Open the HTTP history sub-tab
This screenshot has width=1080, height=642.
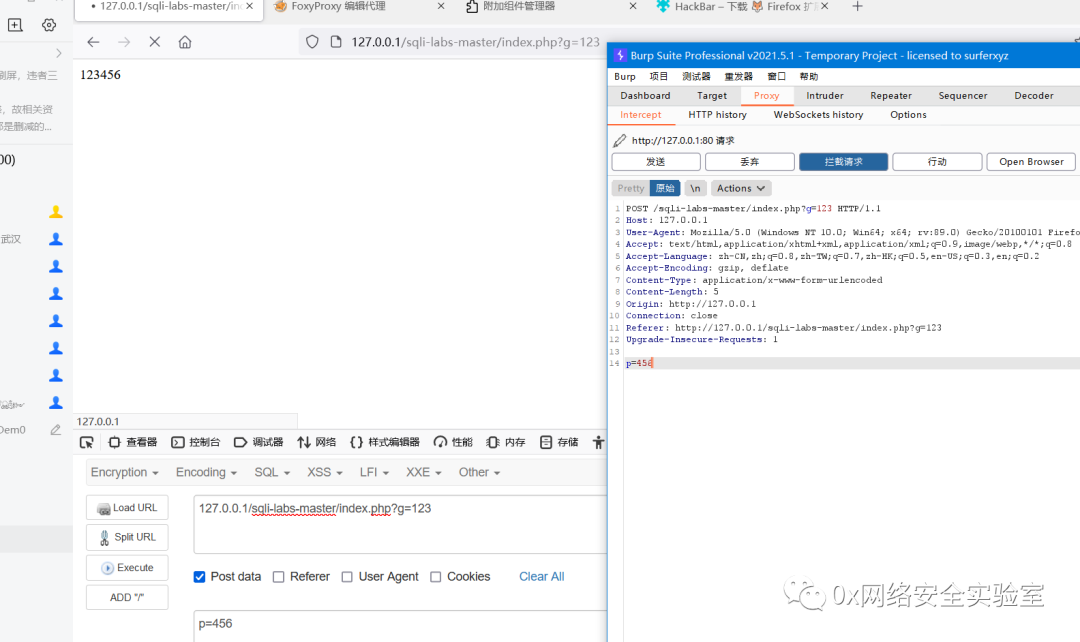717,115
